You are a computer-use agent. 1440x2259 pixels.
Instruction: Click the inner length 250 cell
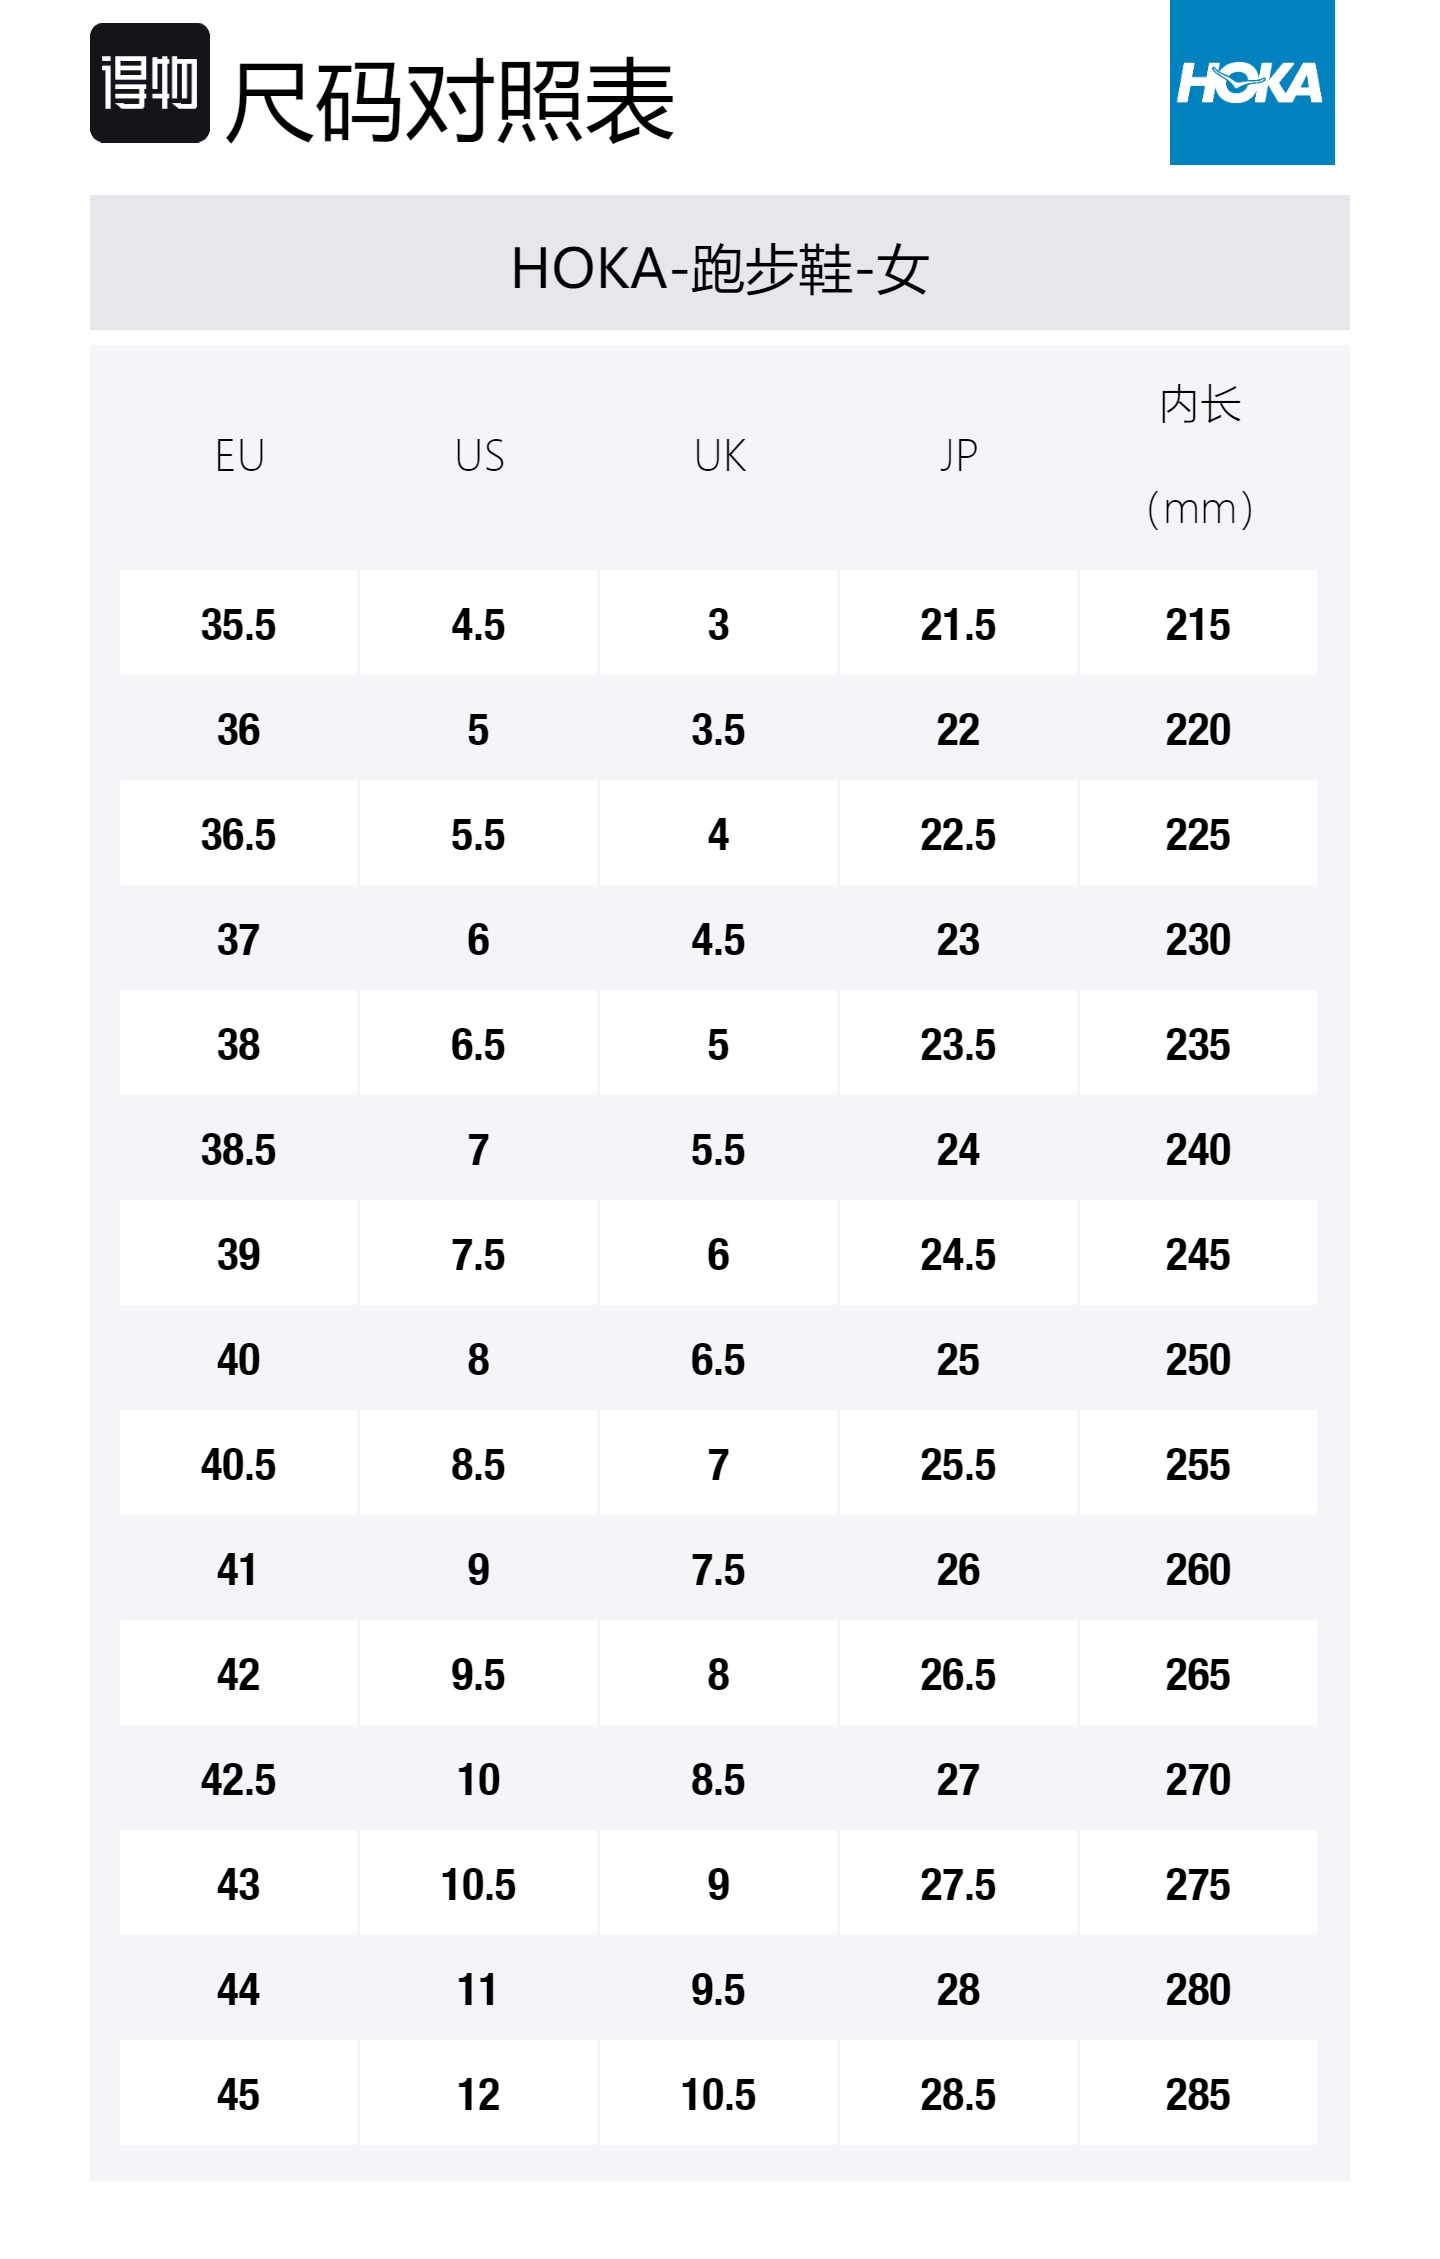(x=1198, y=1360)
